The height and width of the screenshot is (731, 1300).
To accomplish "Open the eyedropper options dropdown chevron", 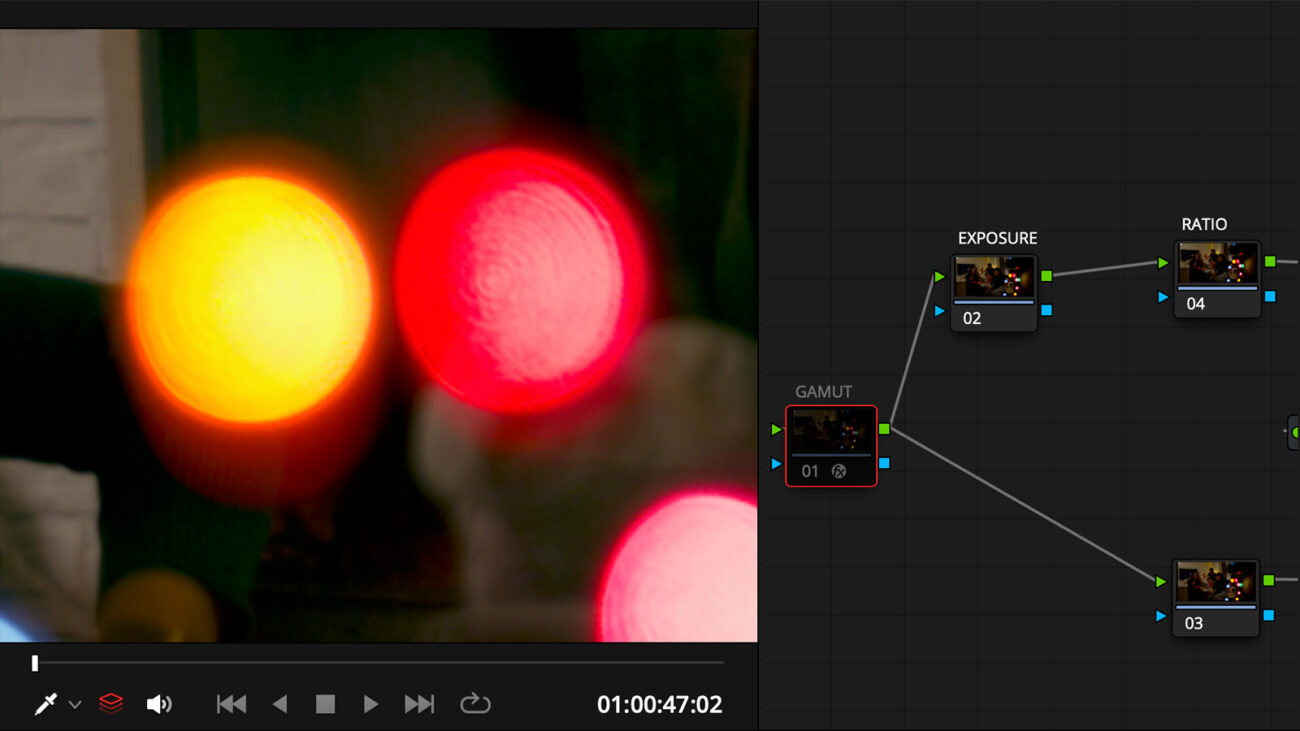I will (x=76, y=703).
